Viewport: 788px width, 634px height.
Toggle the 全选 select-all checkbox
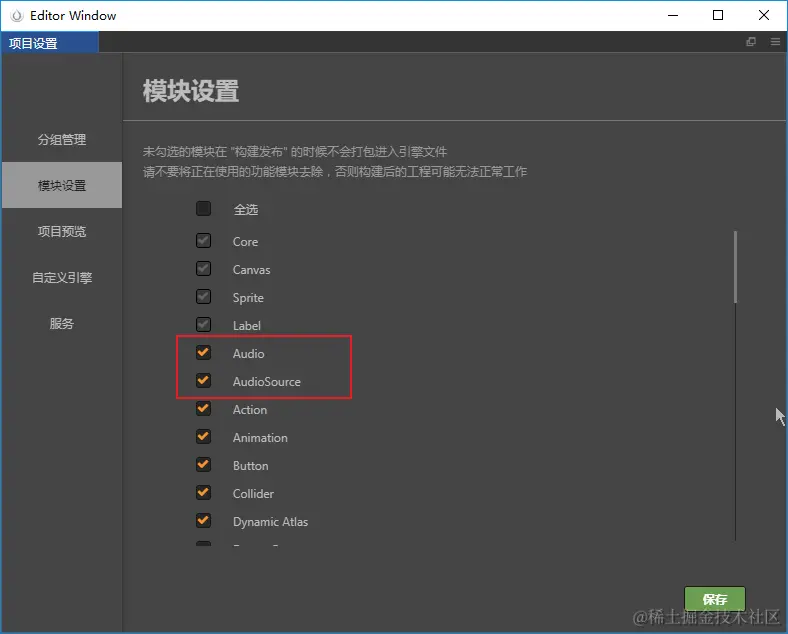pyautogui.click(x=204, y=208)
